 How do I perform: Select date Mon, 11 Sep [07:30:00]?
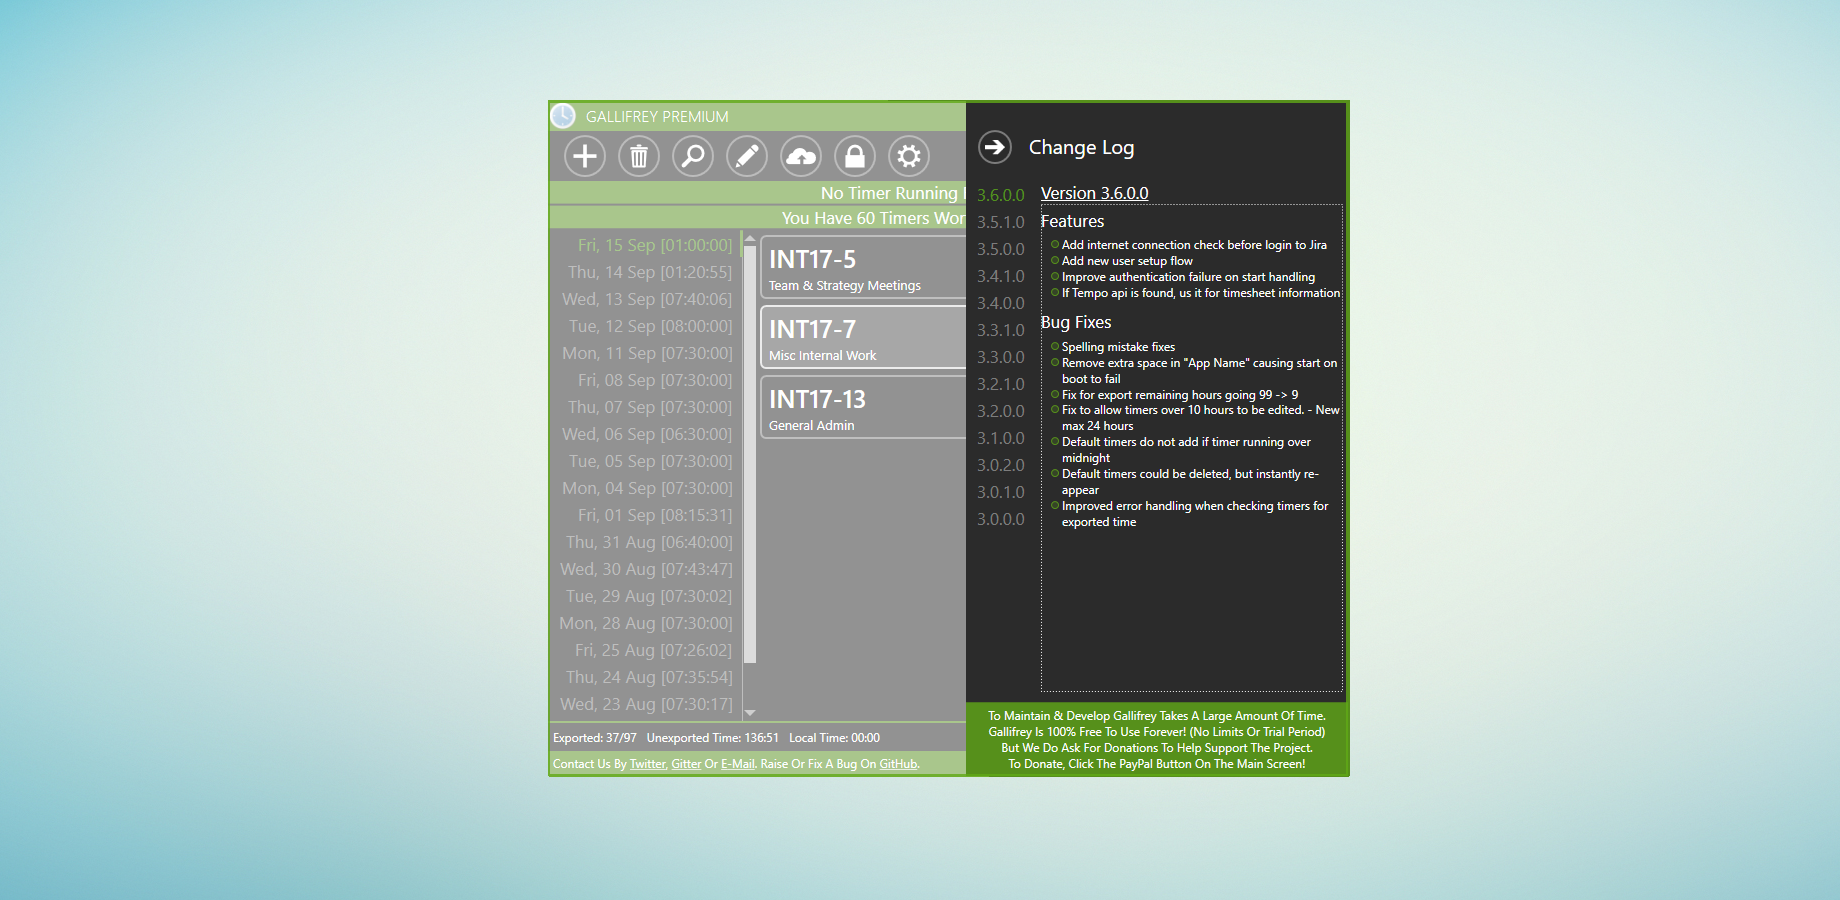(646, 353)
